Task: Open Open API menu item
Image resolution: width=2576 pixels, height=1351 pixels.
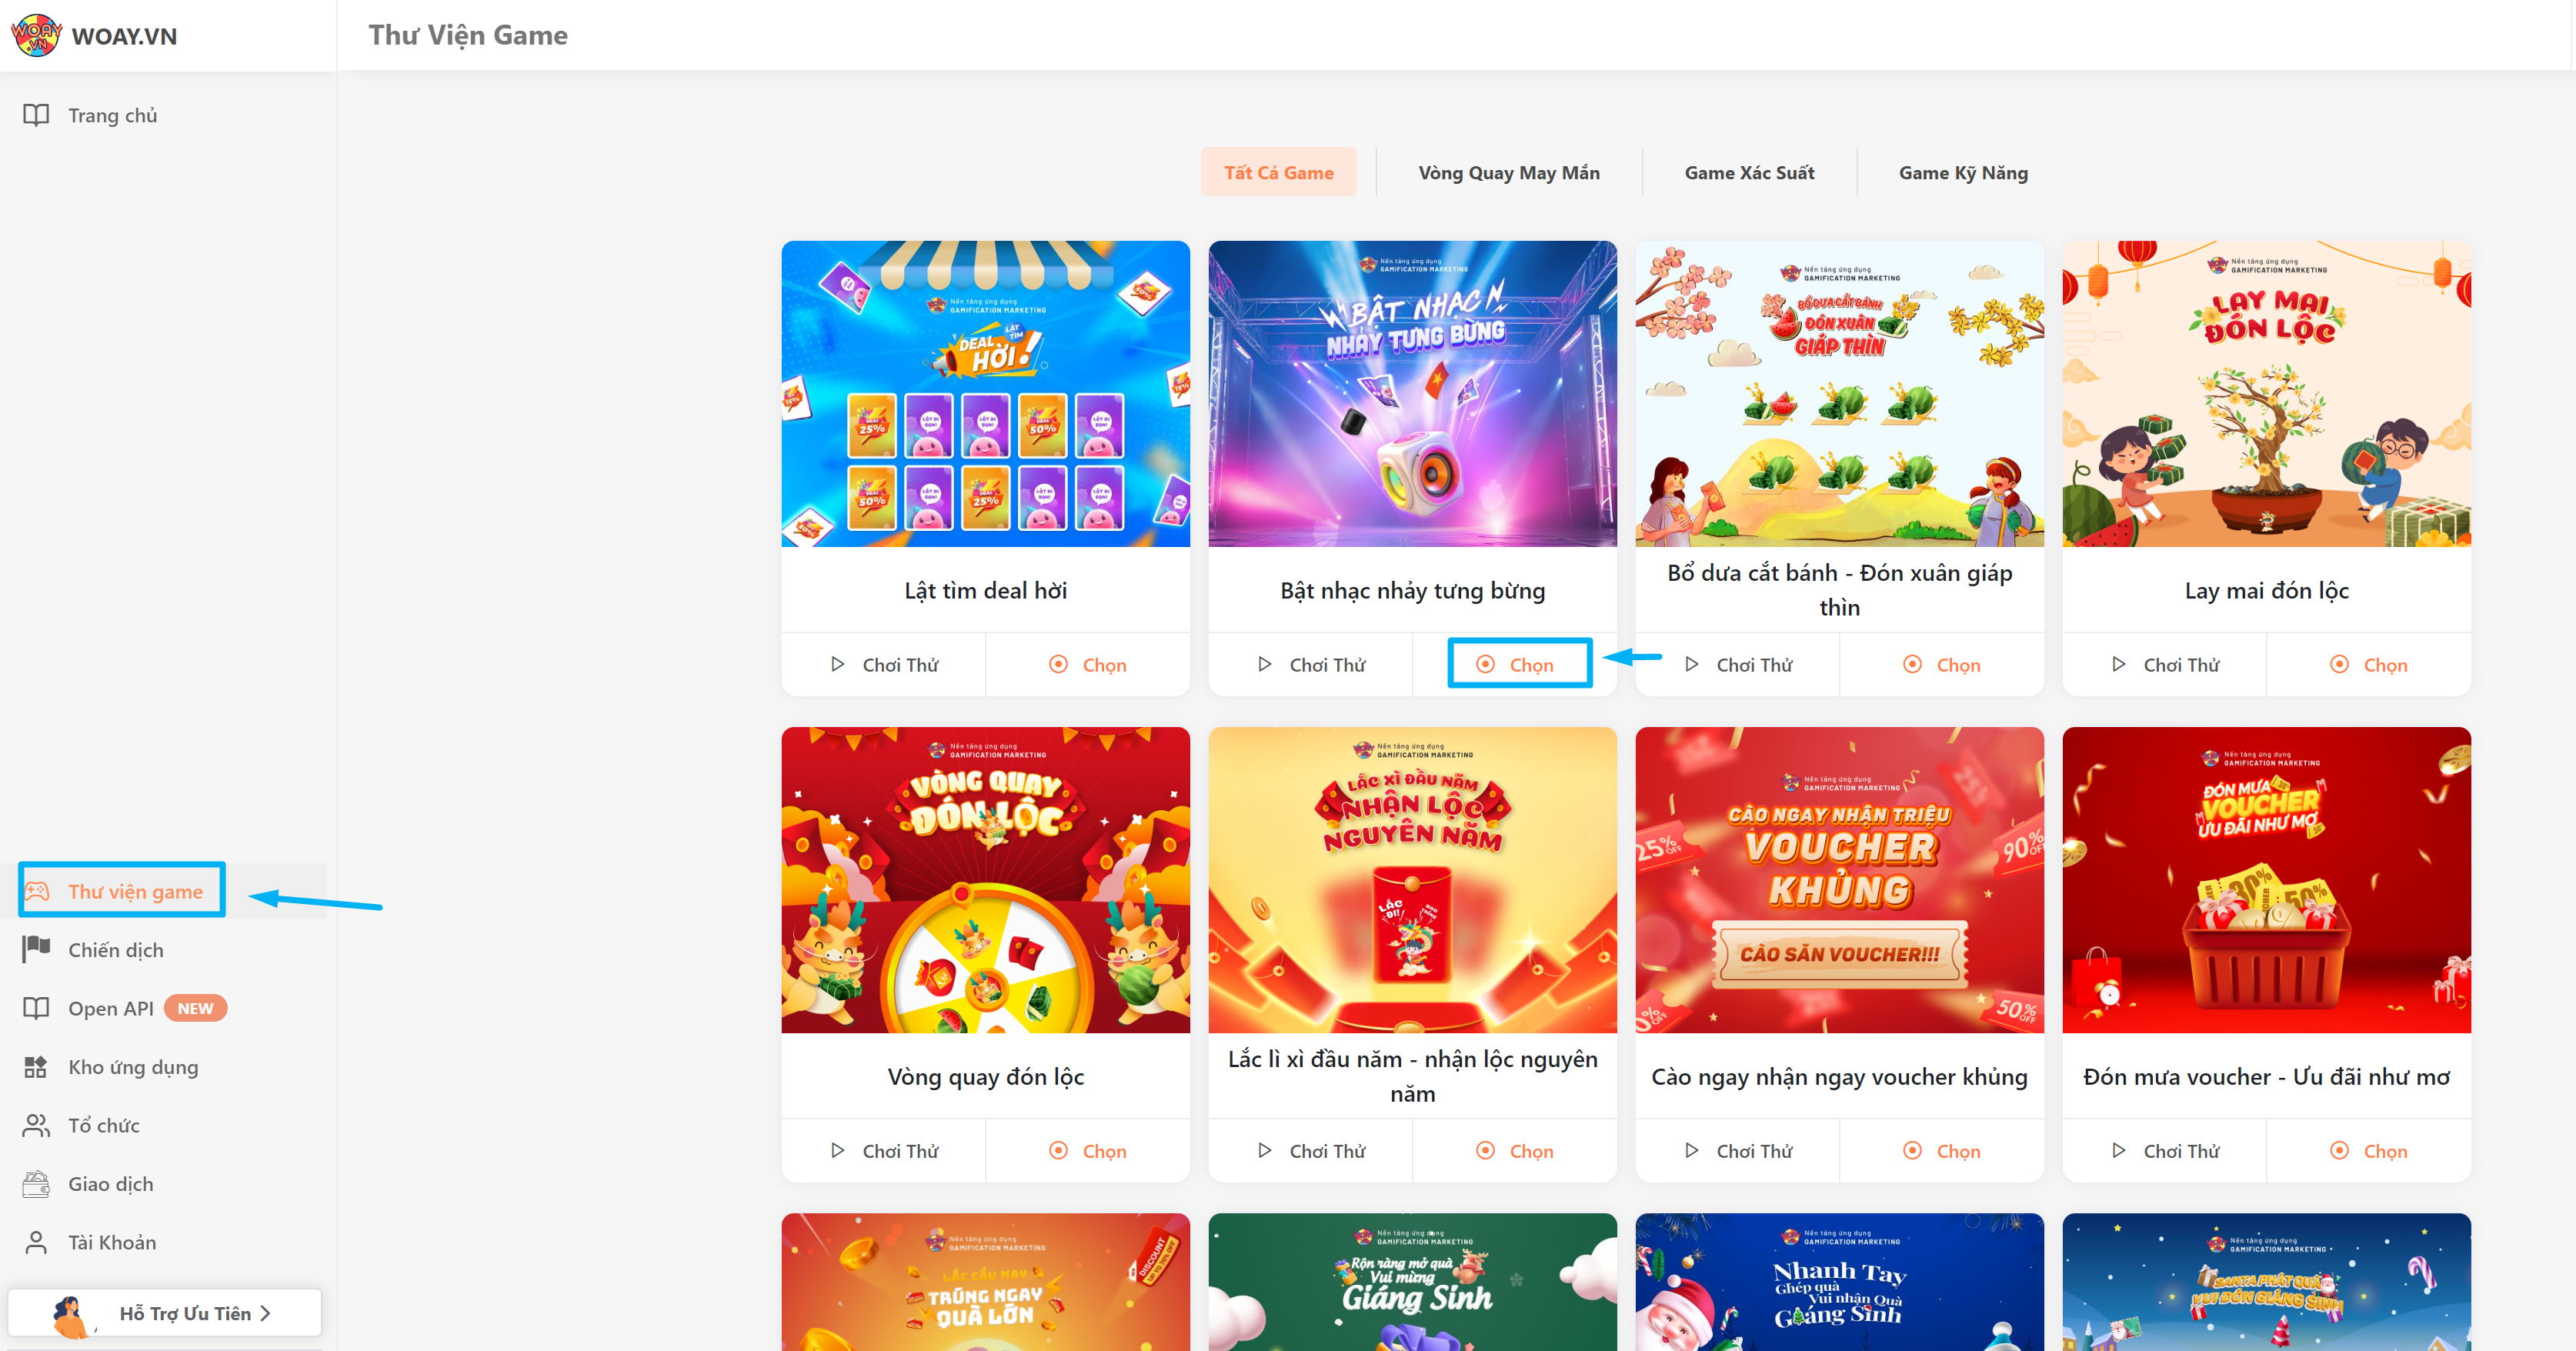Action: [x=124, y=1008]
